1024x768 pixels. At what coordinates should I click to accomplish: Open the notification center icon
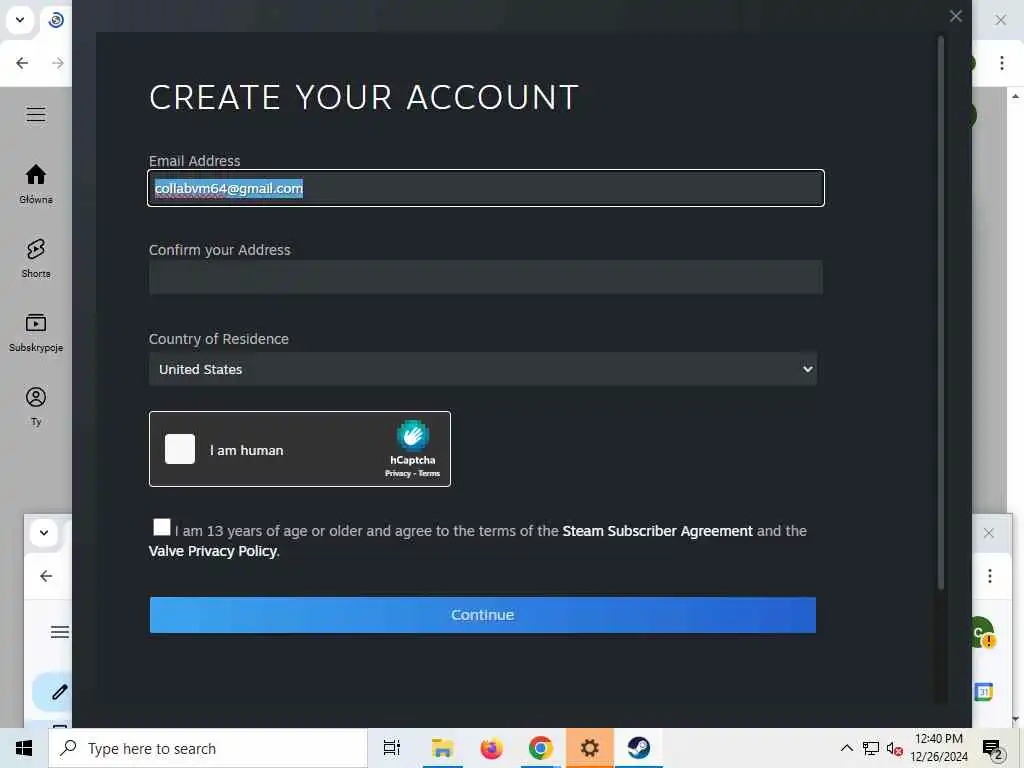click(x=993, y=750)
